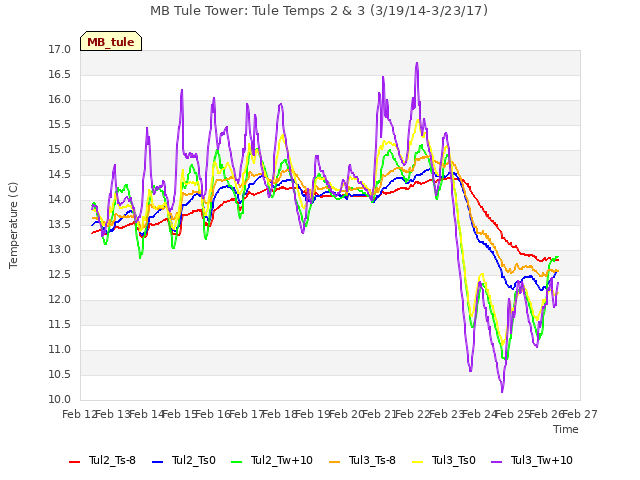Click the 10.5 y-axis tick label
640x480 pixels.
click(60, 375)
